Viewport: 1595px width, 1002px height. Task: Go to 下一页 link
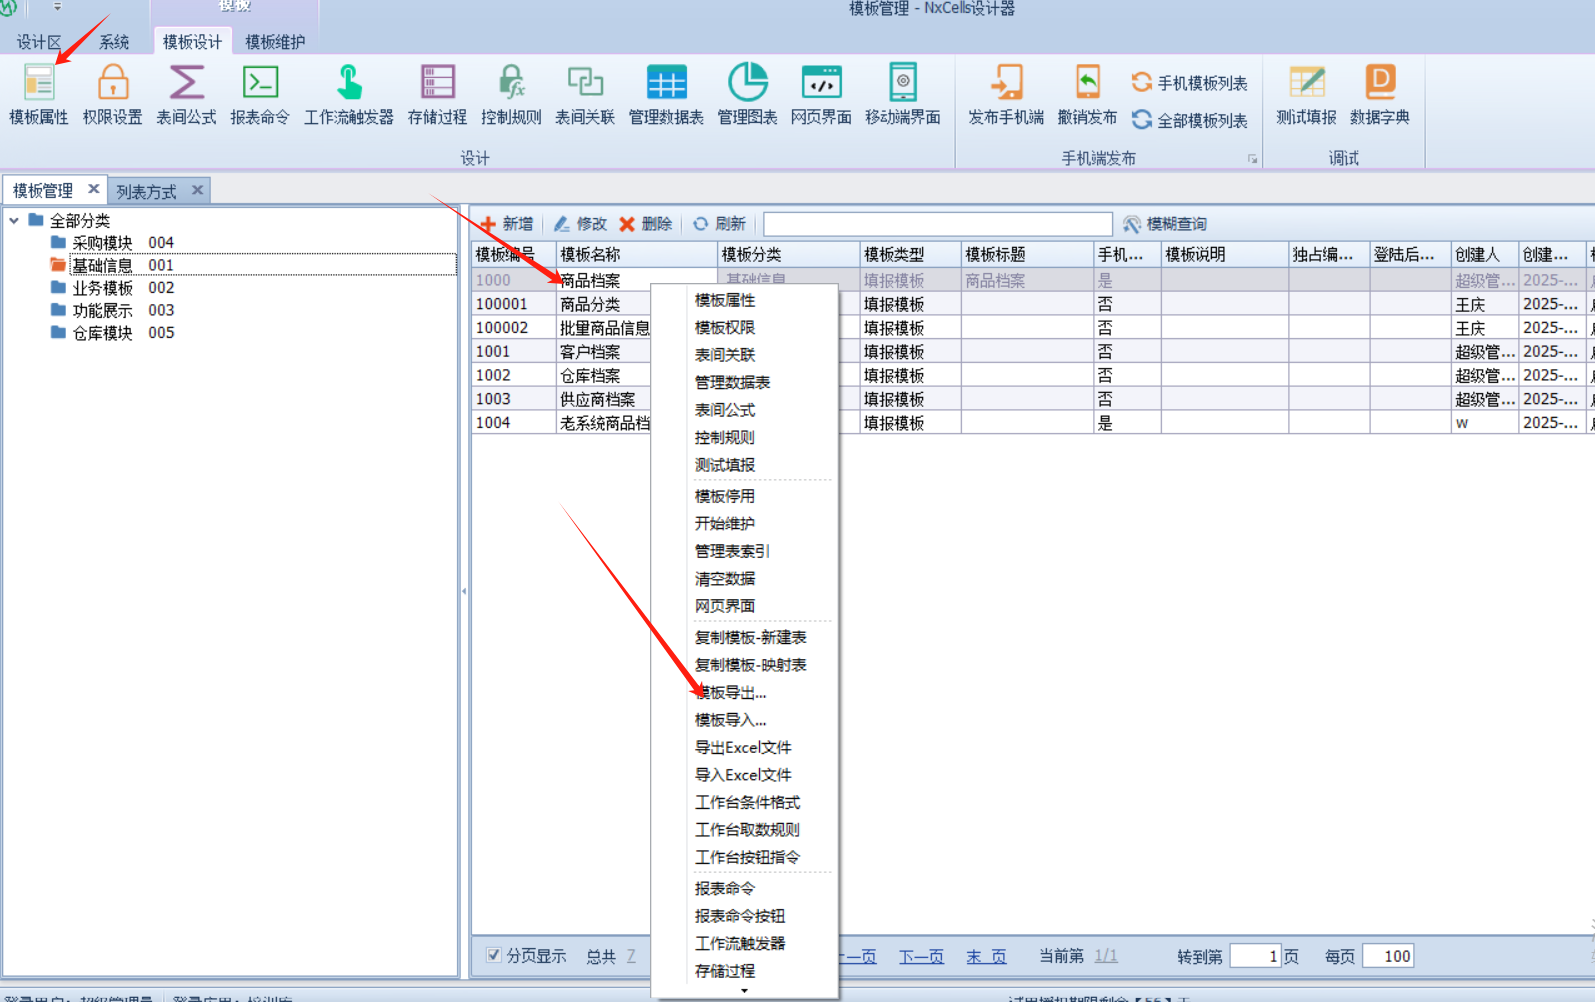921,956
